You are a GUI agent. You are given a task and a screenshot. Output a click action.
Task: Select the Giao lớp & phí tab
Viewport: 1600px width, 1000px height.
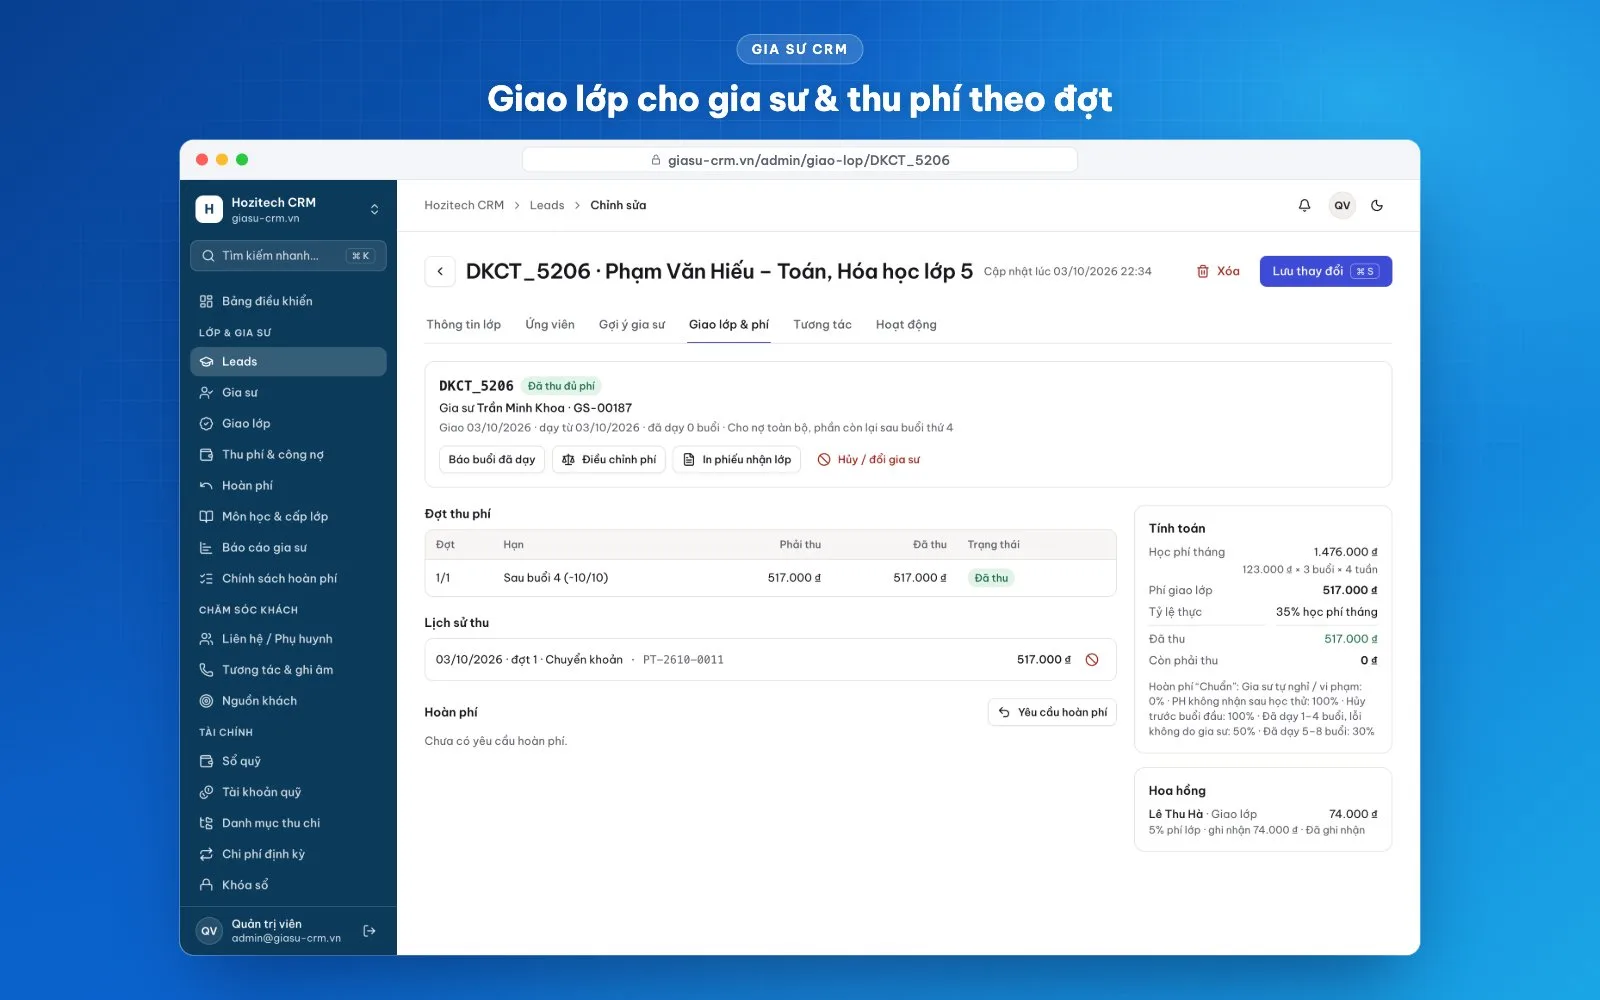[729, 325]
